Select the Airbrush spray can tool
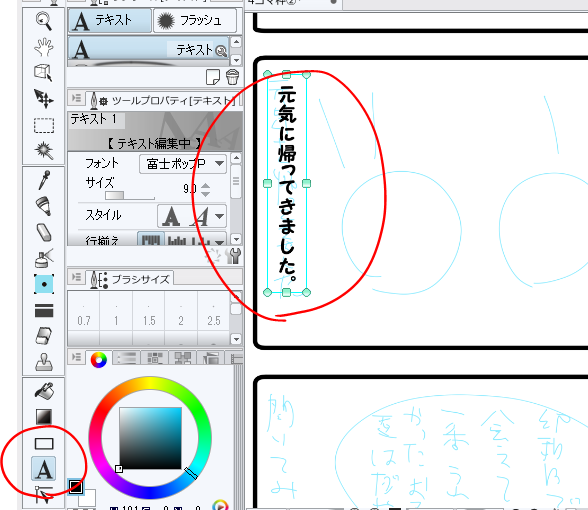This screenshot has width=588, height=510. click(44, 258)
